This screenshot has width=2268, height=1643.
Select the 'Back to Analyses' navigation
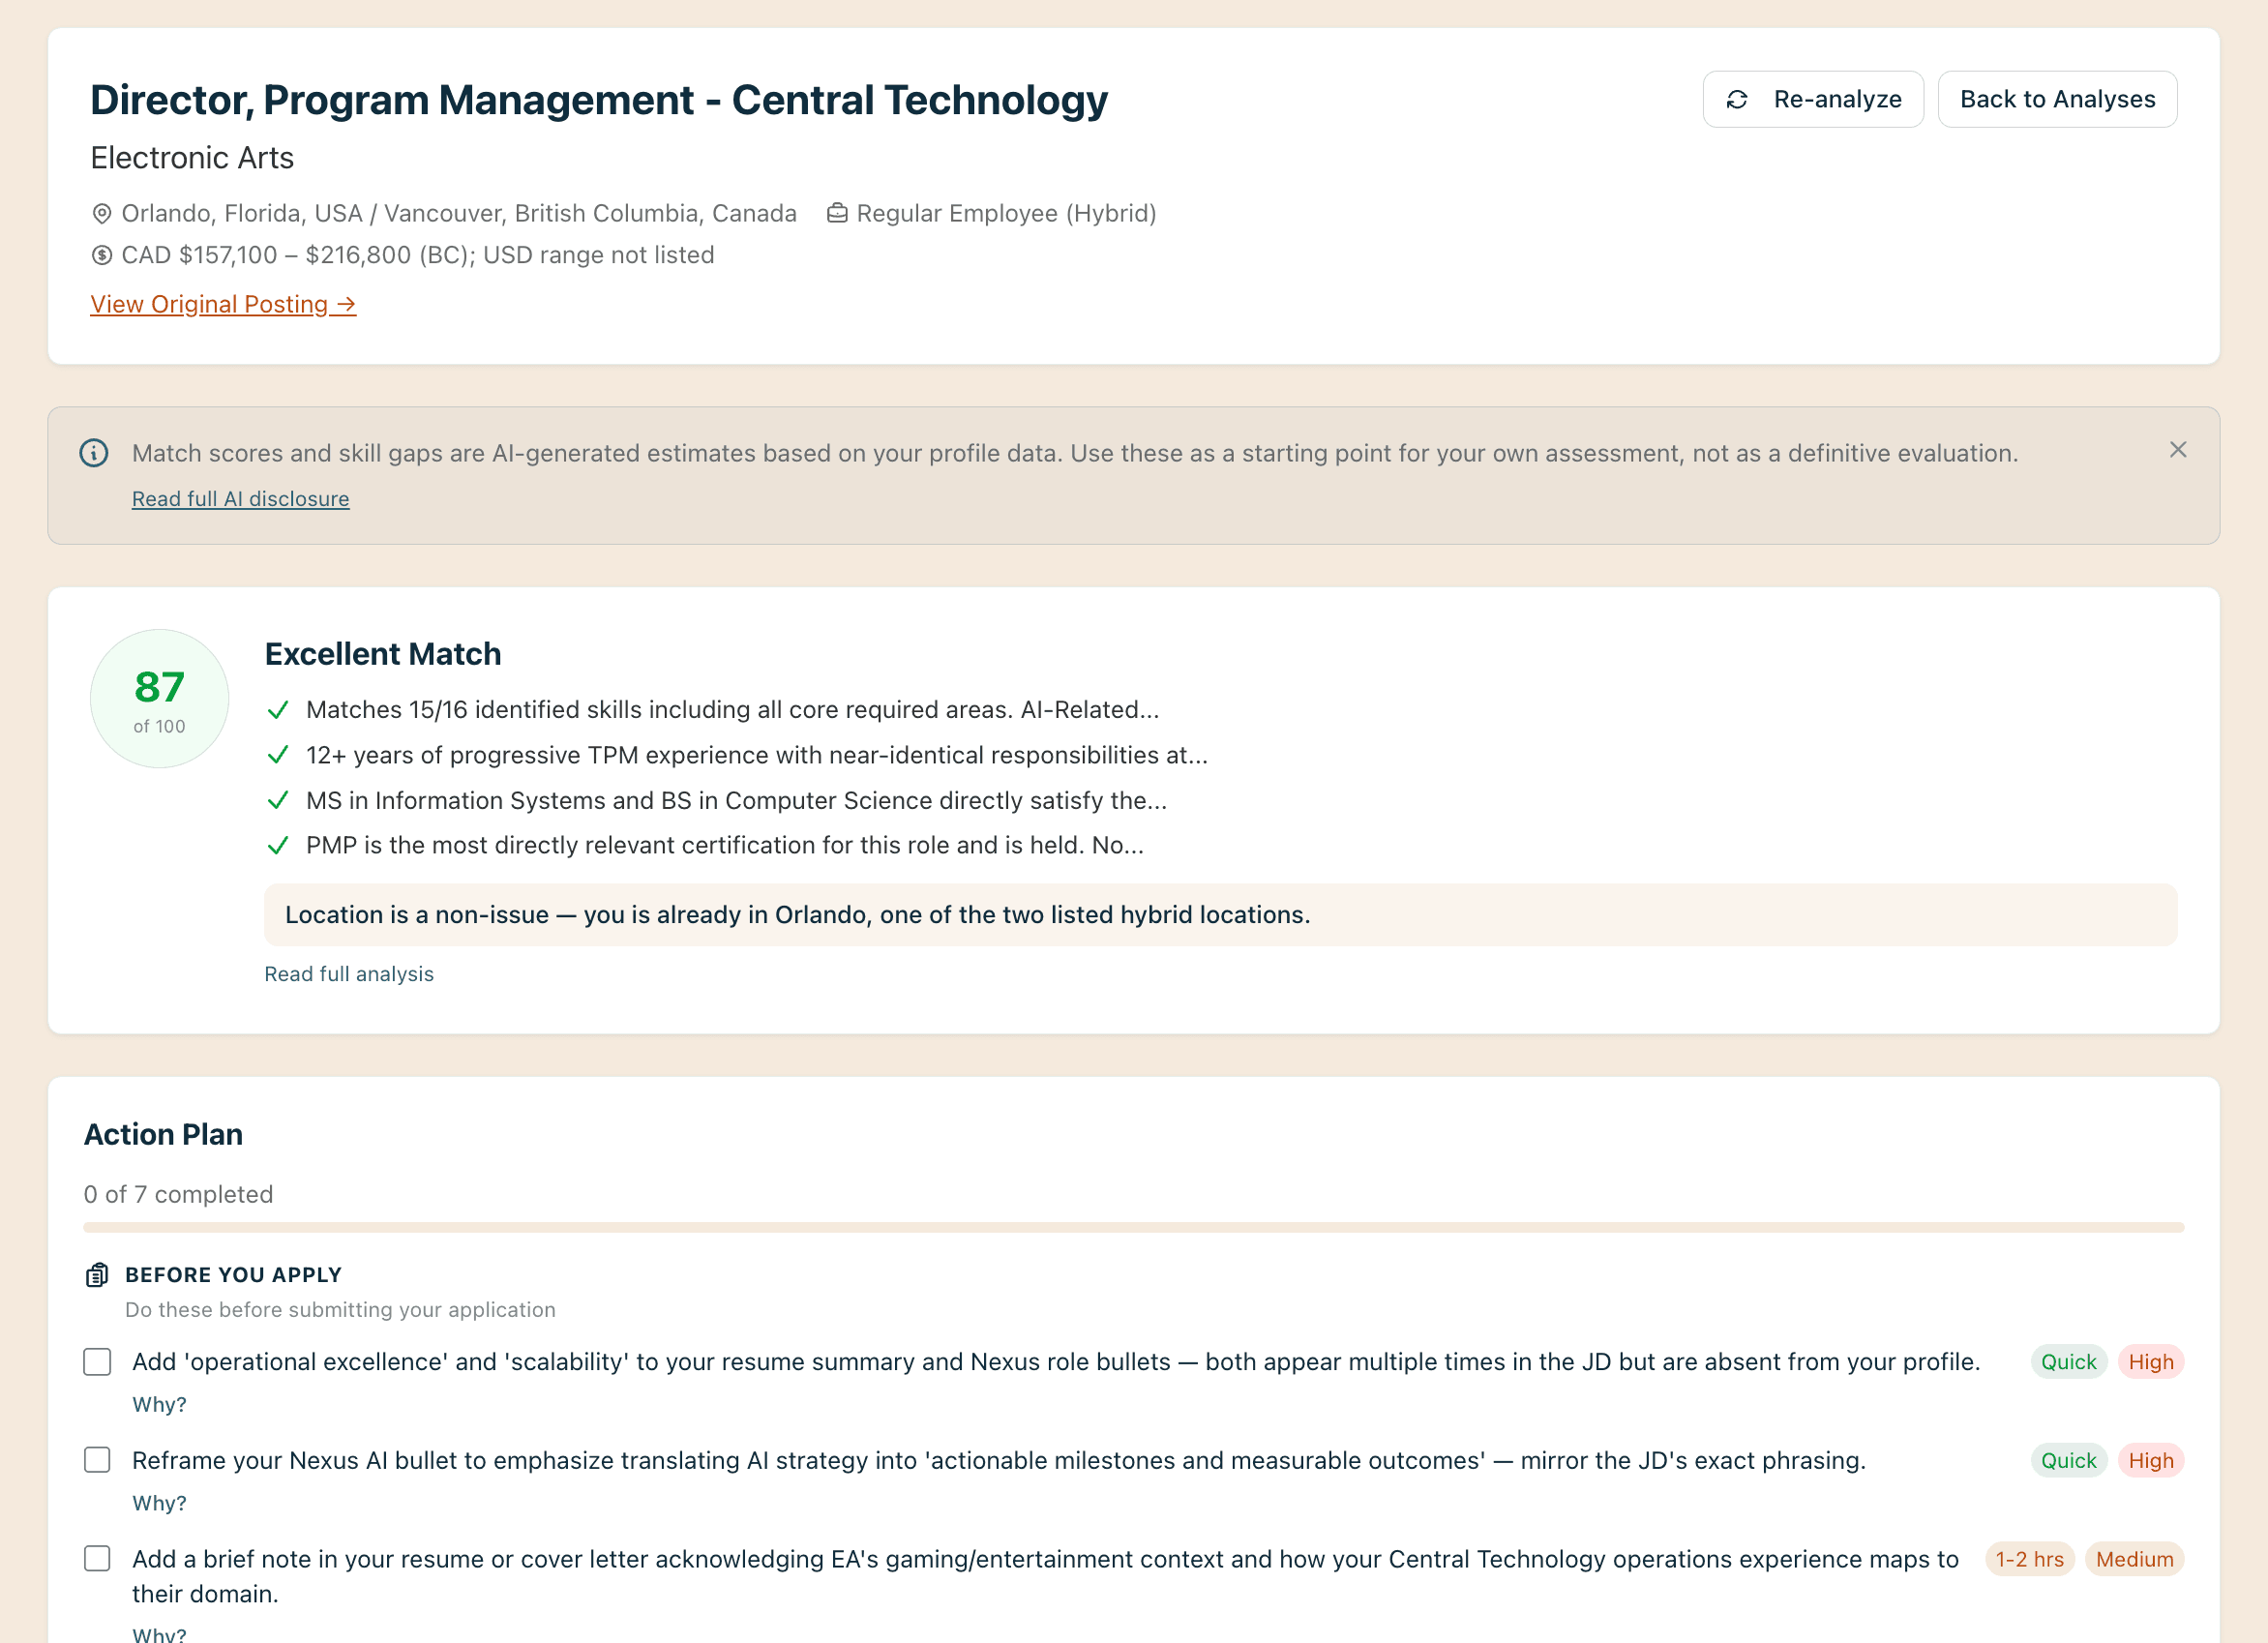click(x=2058, y=99)
